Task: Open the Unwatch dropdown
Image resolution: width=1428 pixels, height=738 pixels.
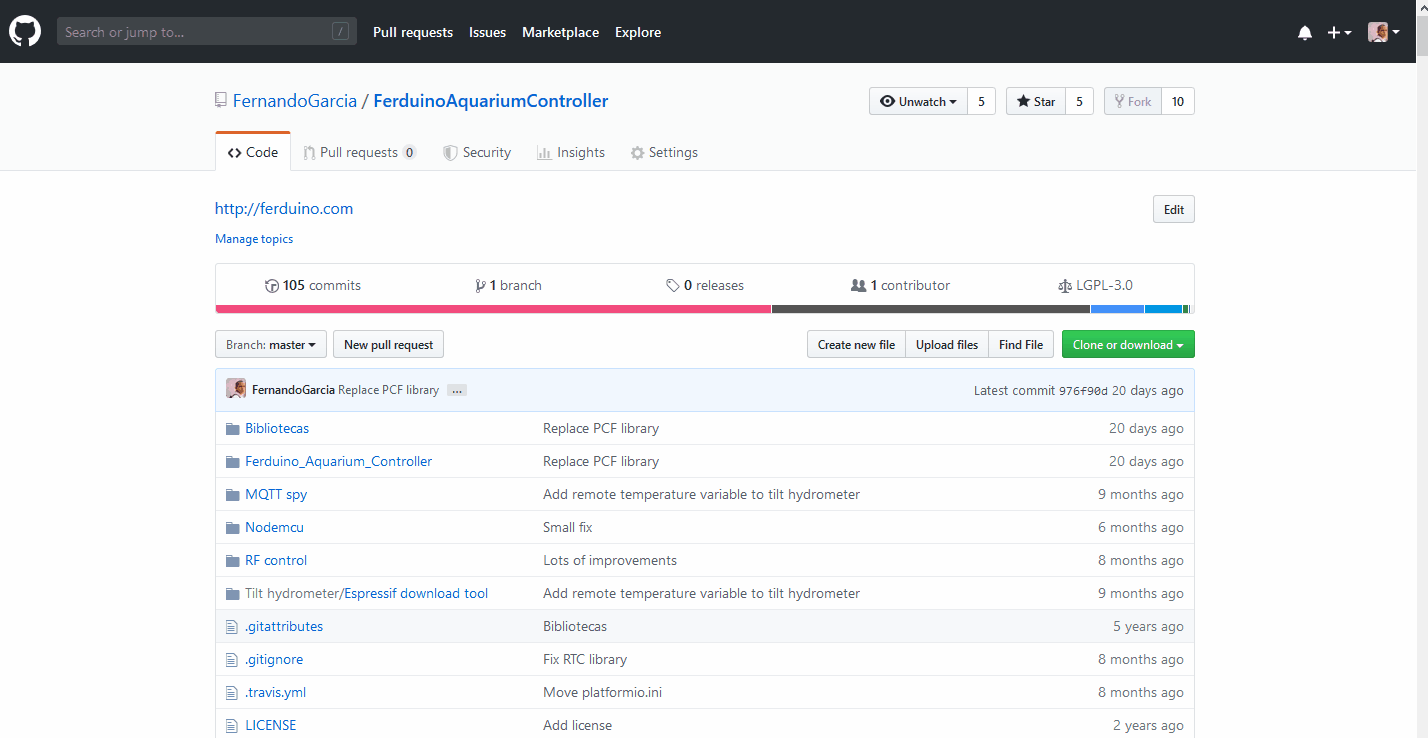Action: pyautogui.click(x=918, y=101)
